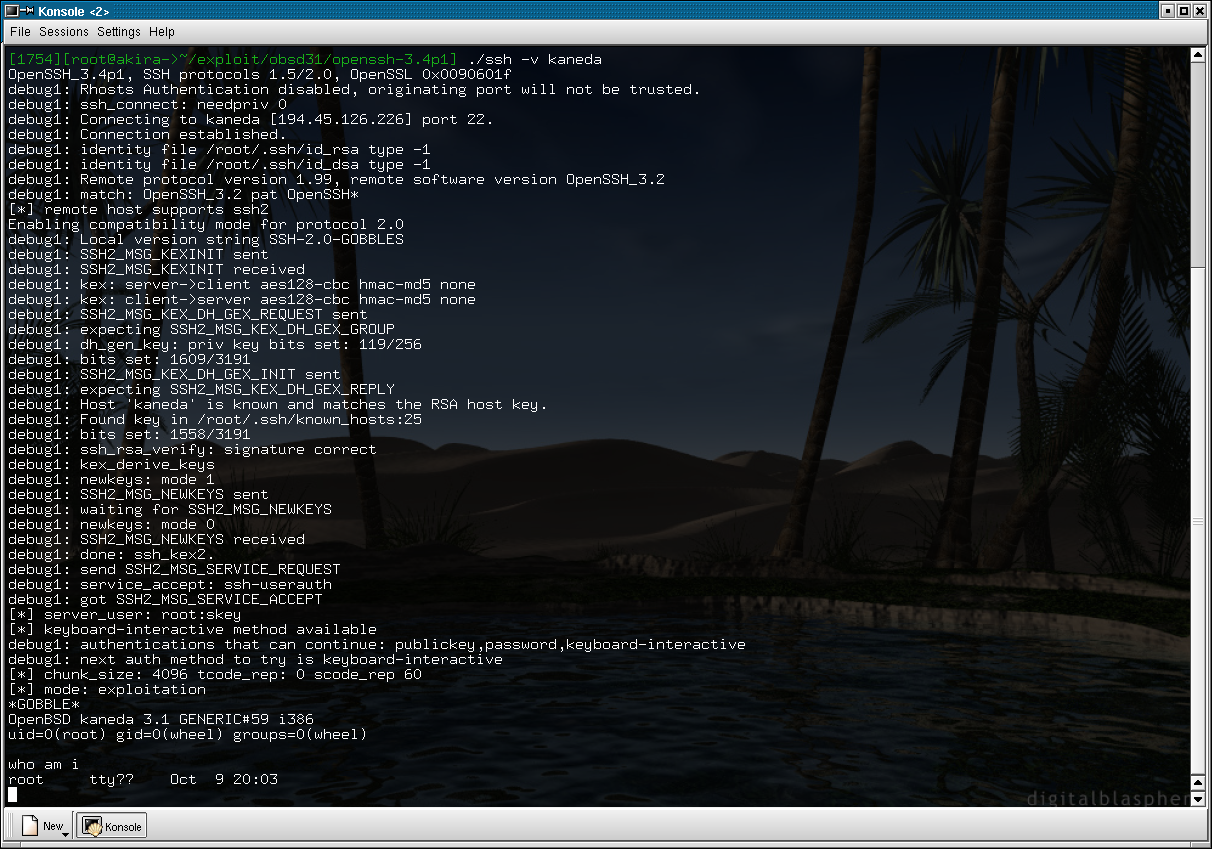Click the './ssh -v kaneda' command text
The image size is (1212, 849).
[x=534, y=59]
